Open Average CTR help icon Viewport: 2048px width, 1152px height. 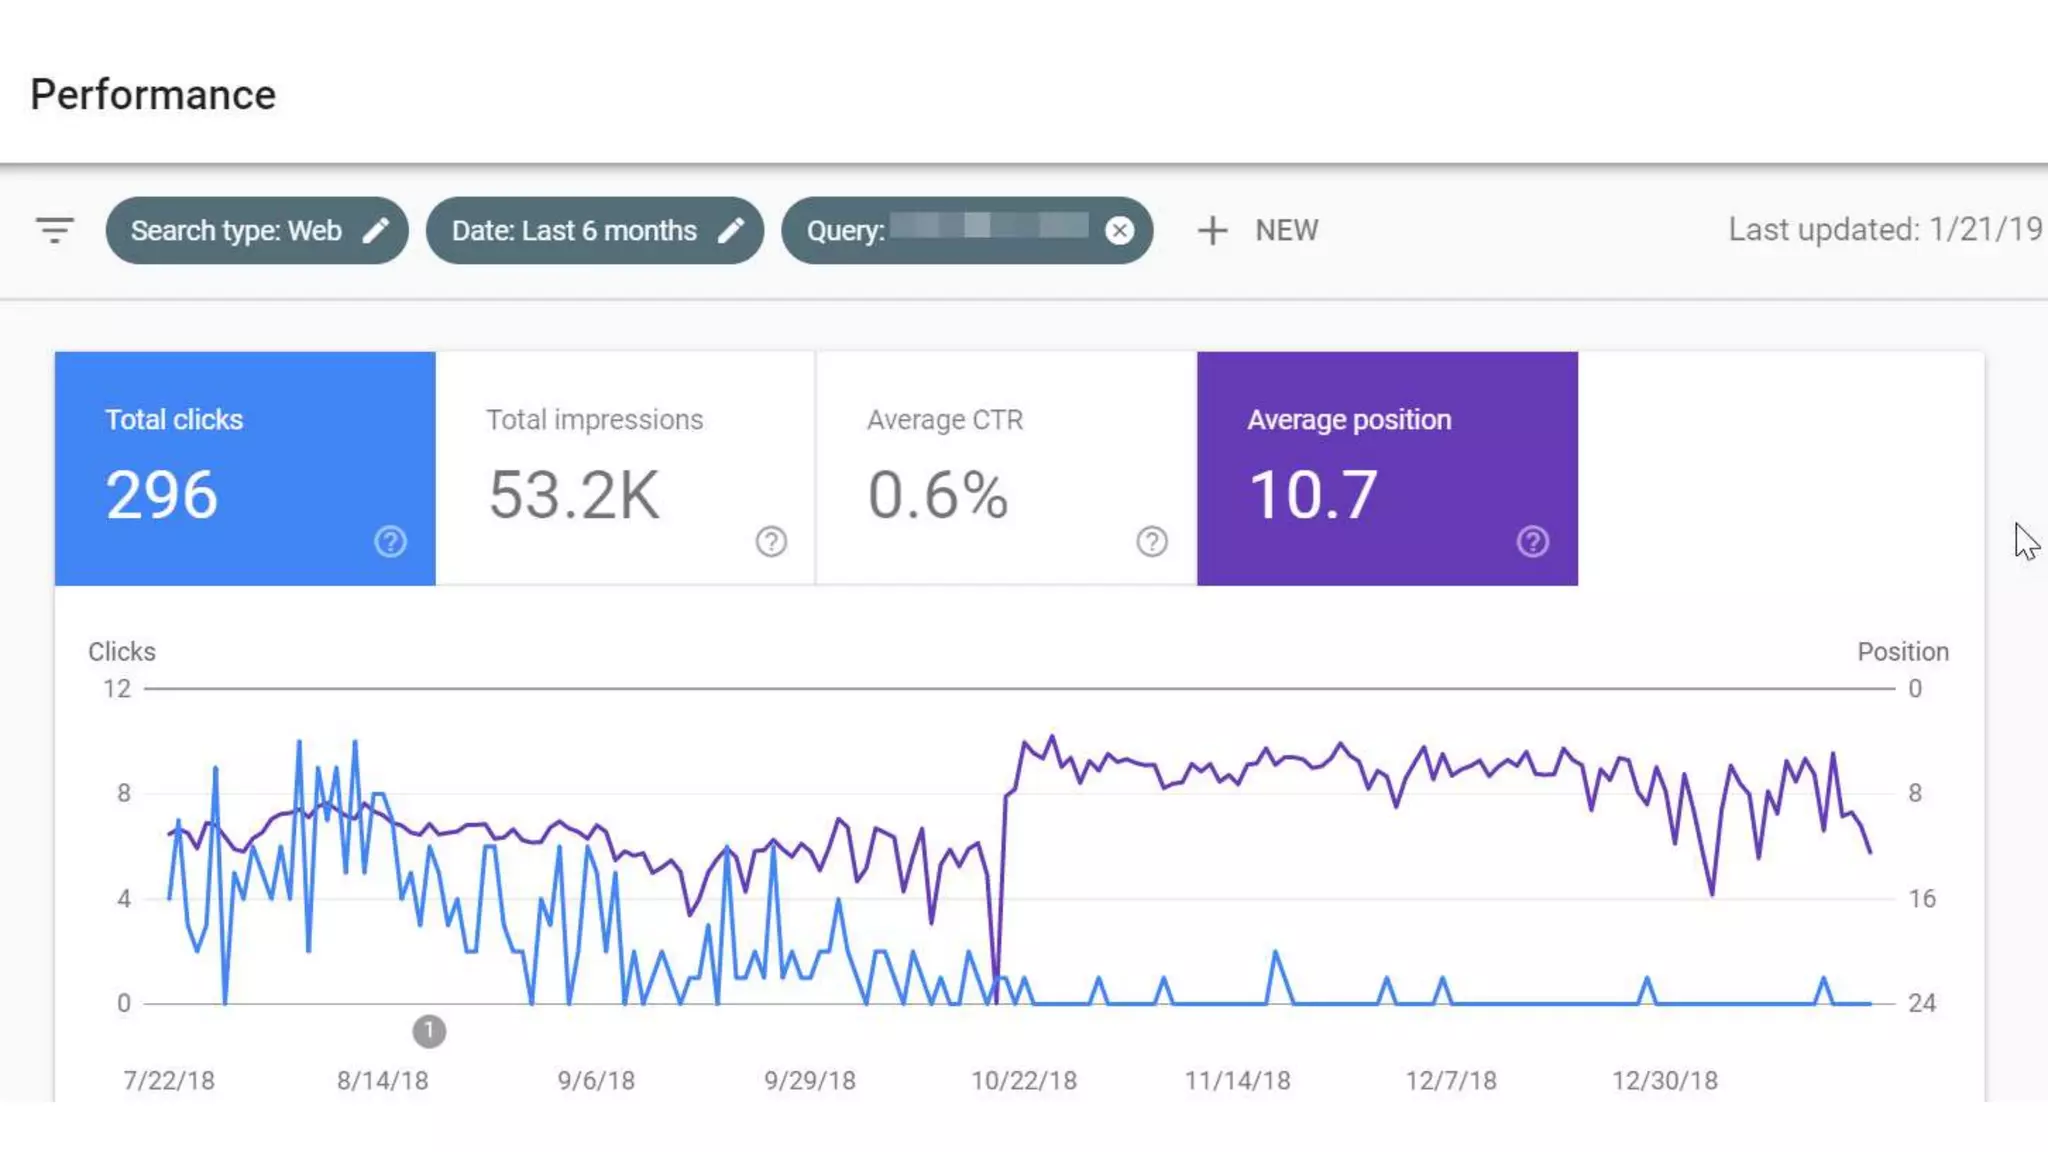tap(1152, 541)
